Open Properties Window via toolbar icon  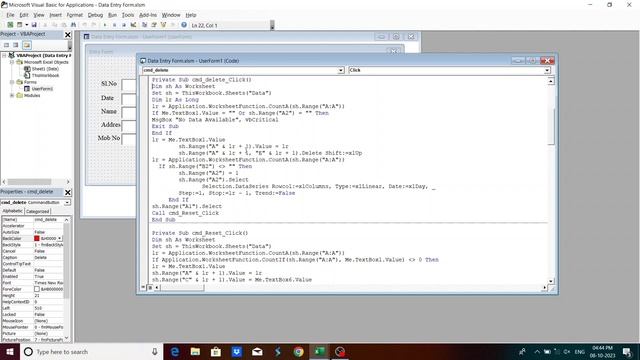click(x=154, y=25)
